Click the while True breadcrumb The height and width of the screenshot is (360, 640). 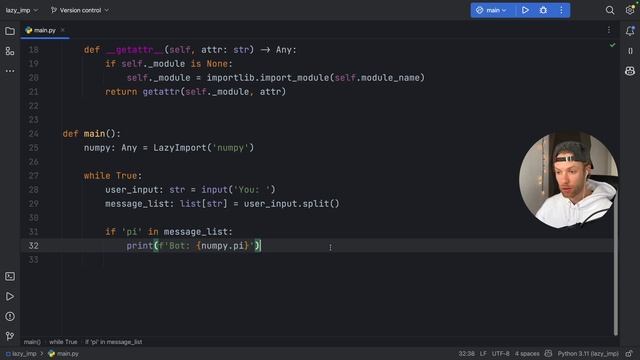point(63,342)
